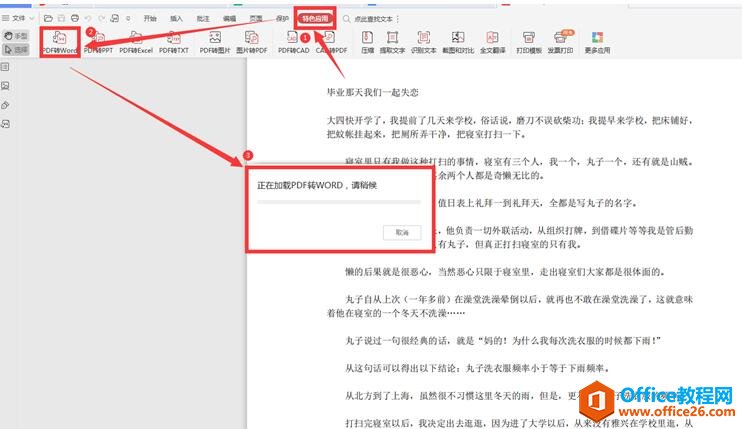Click the bottom icon in left sidebar
This screenshot has width=742, height=429.
coord(5,124)
